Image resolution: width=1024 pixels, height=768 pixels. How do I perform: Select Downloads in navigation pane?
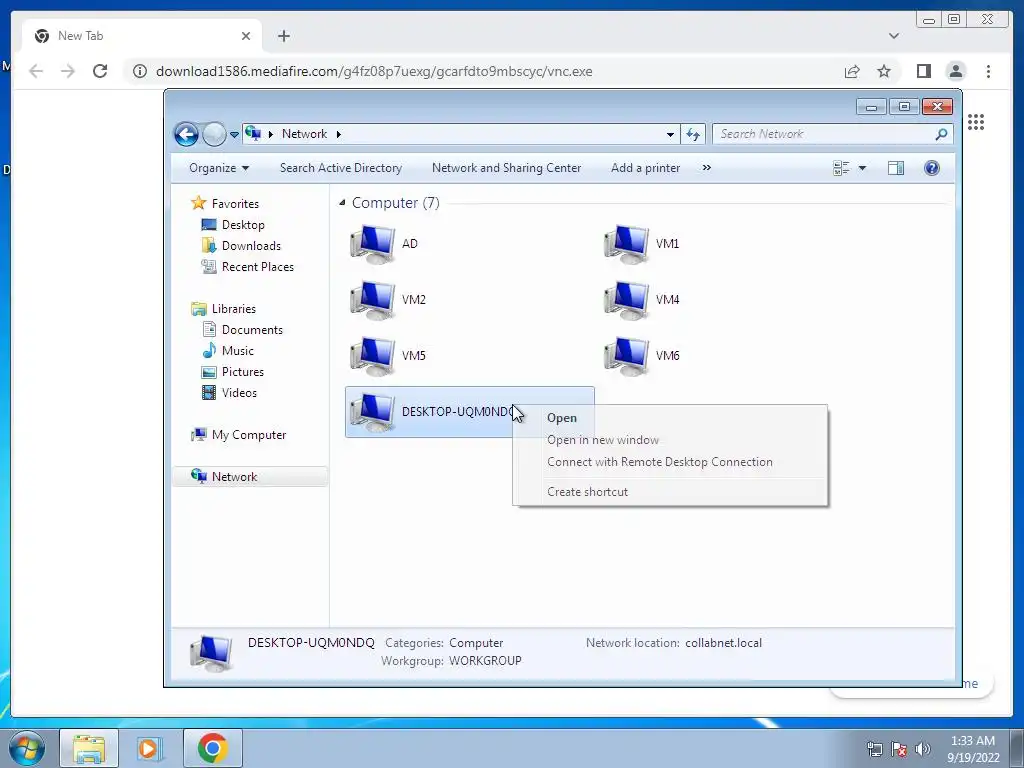[241, 246]
